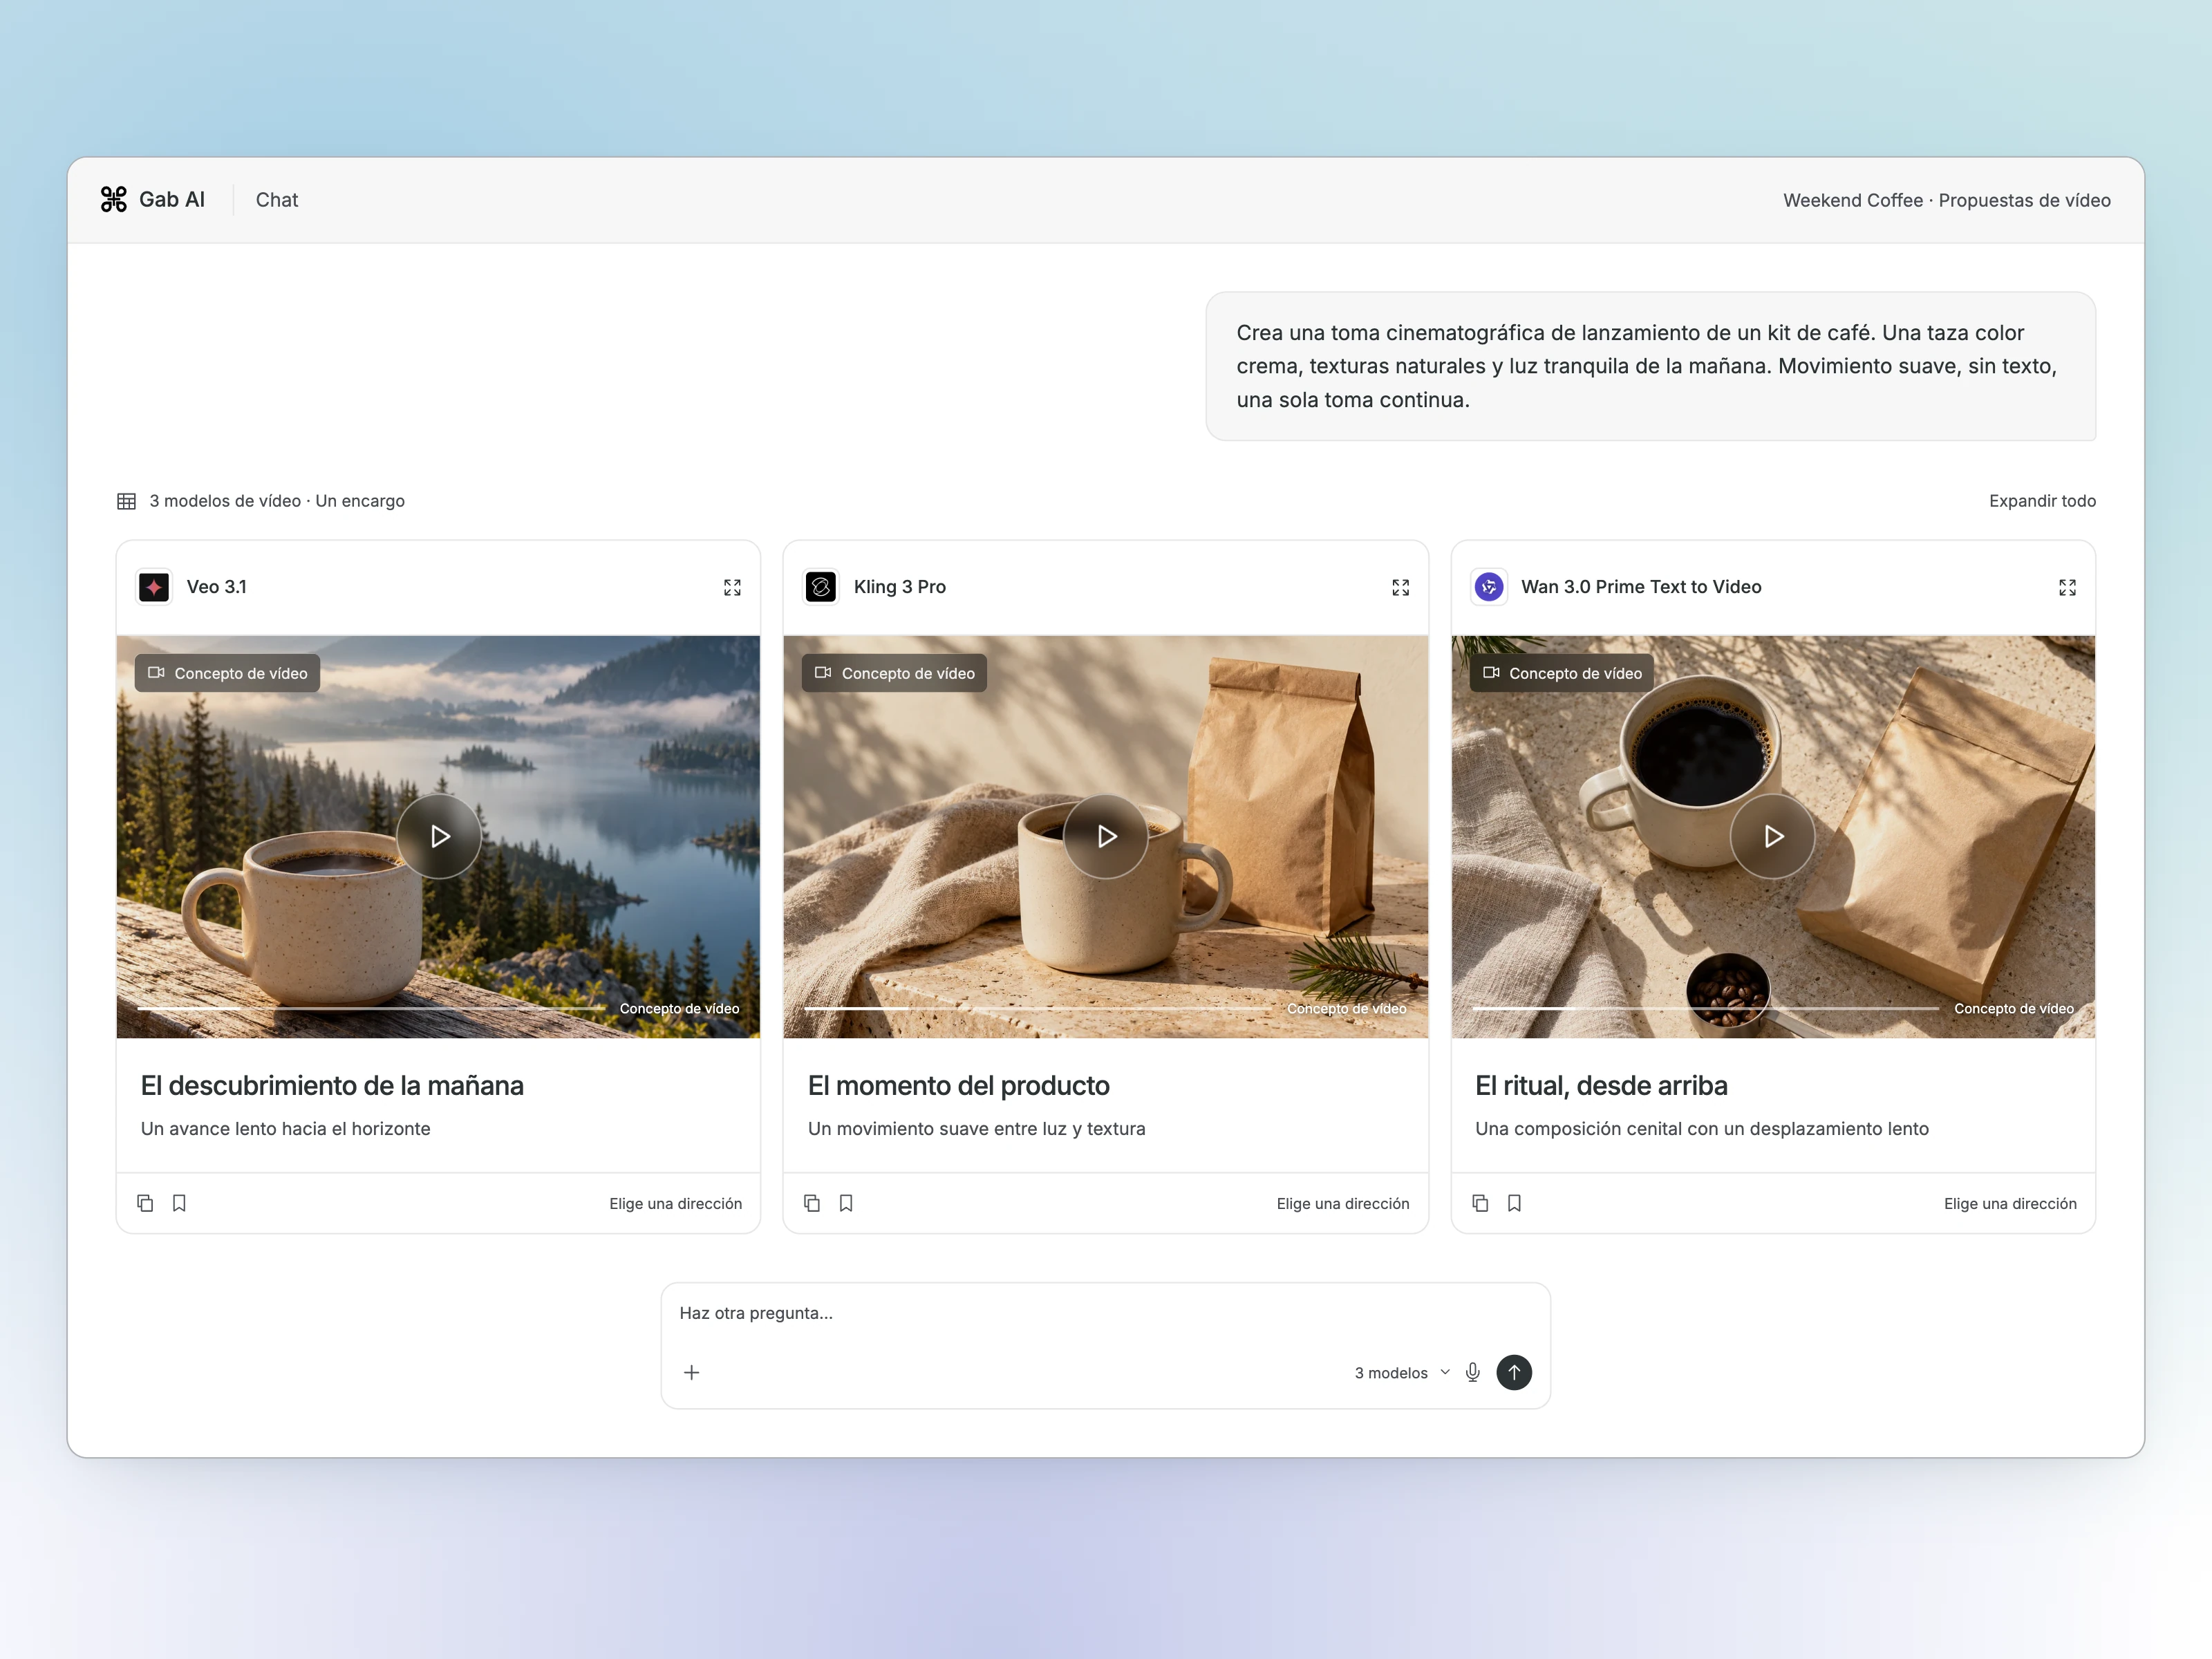Screen dimensions: 2212x1659
Task: Play the Kling 3 Pro video concept
Action: [x=1106, y=836]
